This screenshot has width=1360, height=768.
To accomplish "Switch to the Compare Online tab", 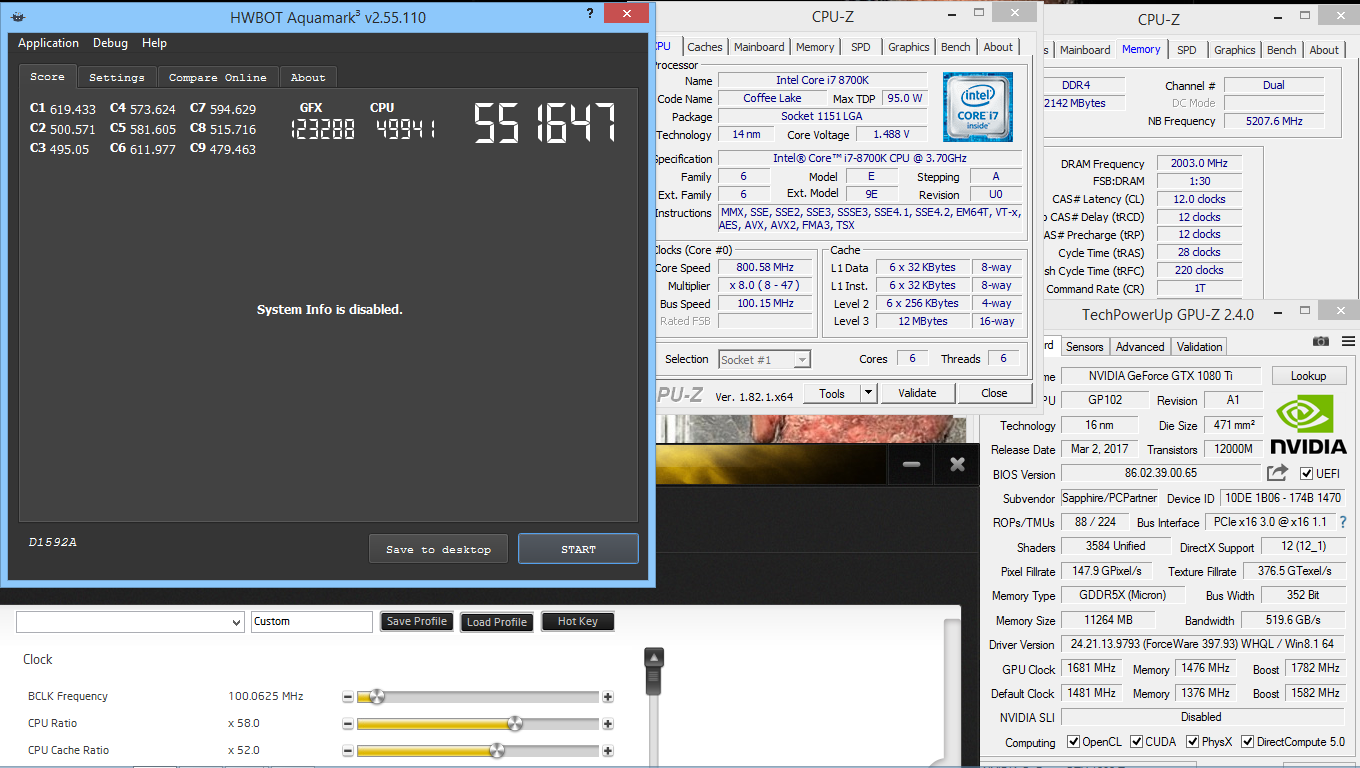I will (x=218, y=77).
